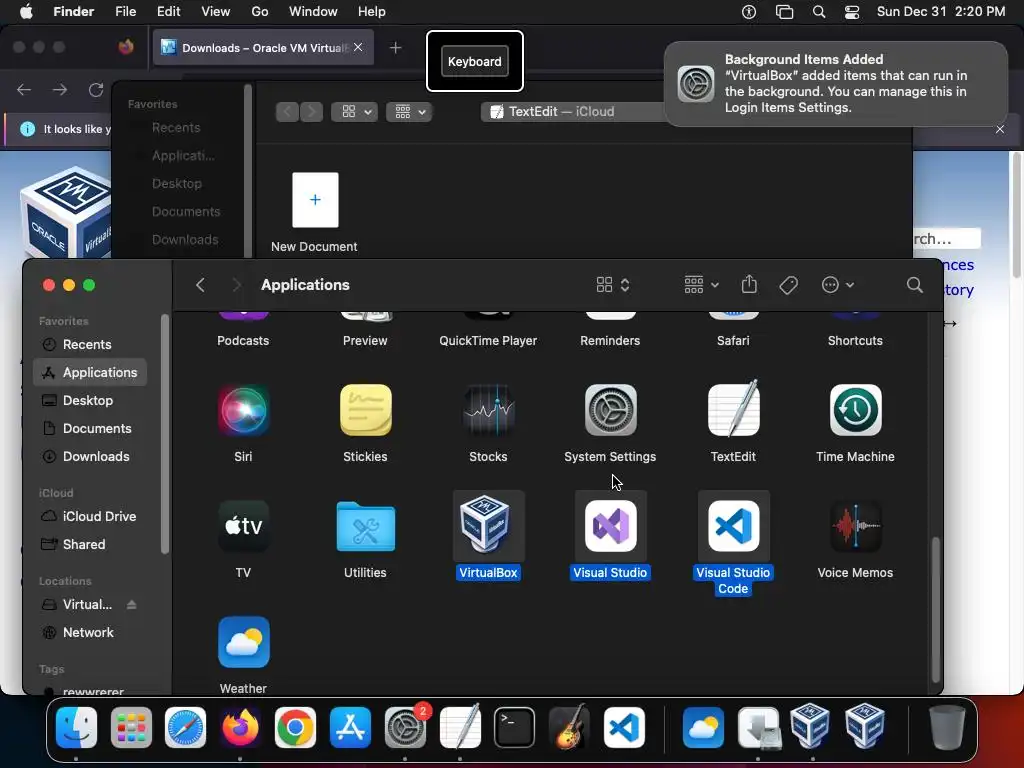Dismiss the Firefox info bar with X
The width and height of the screenshot is (1024, 768).
tap(1000, 129)
